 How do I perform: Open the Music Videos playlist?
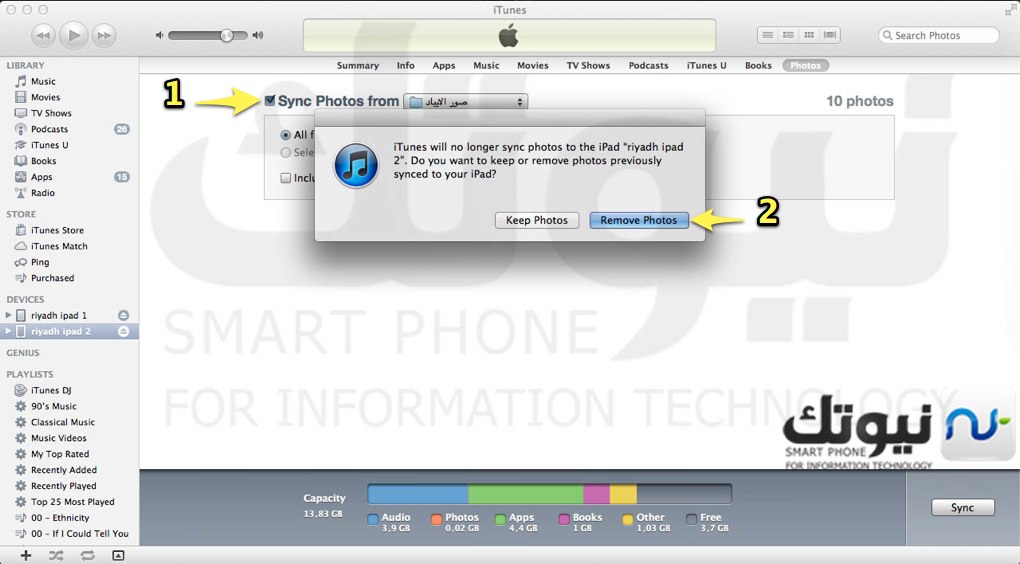[59, 438]
